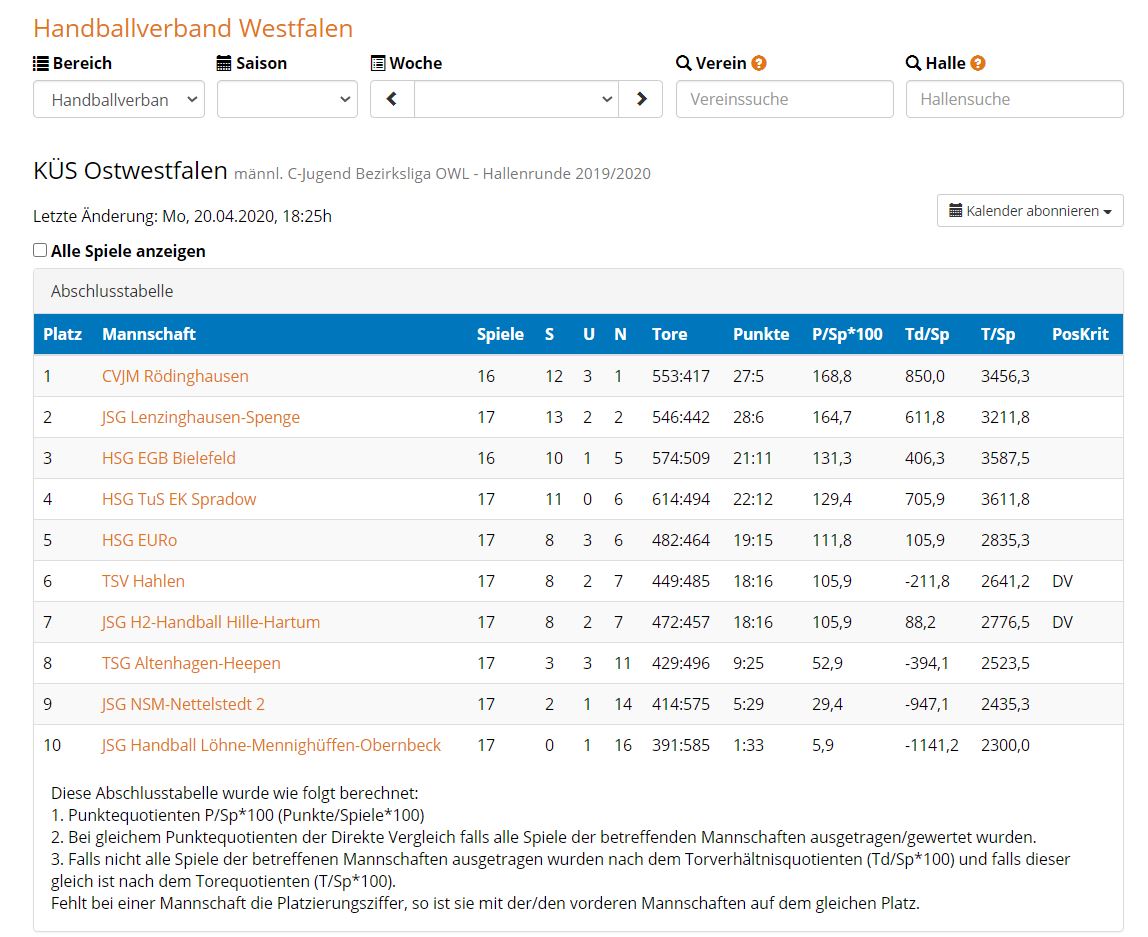This screenshot has height=937, width=1148.
Task: Click the Saison calendar icon
Action: tap(224, 64)
